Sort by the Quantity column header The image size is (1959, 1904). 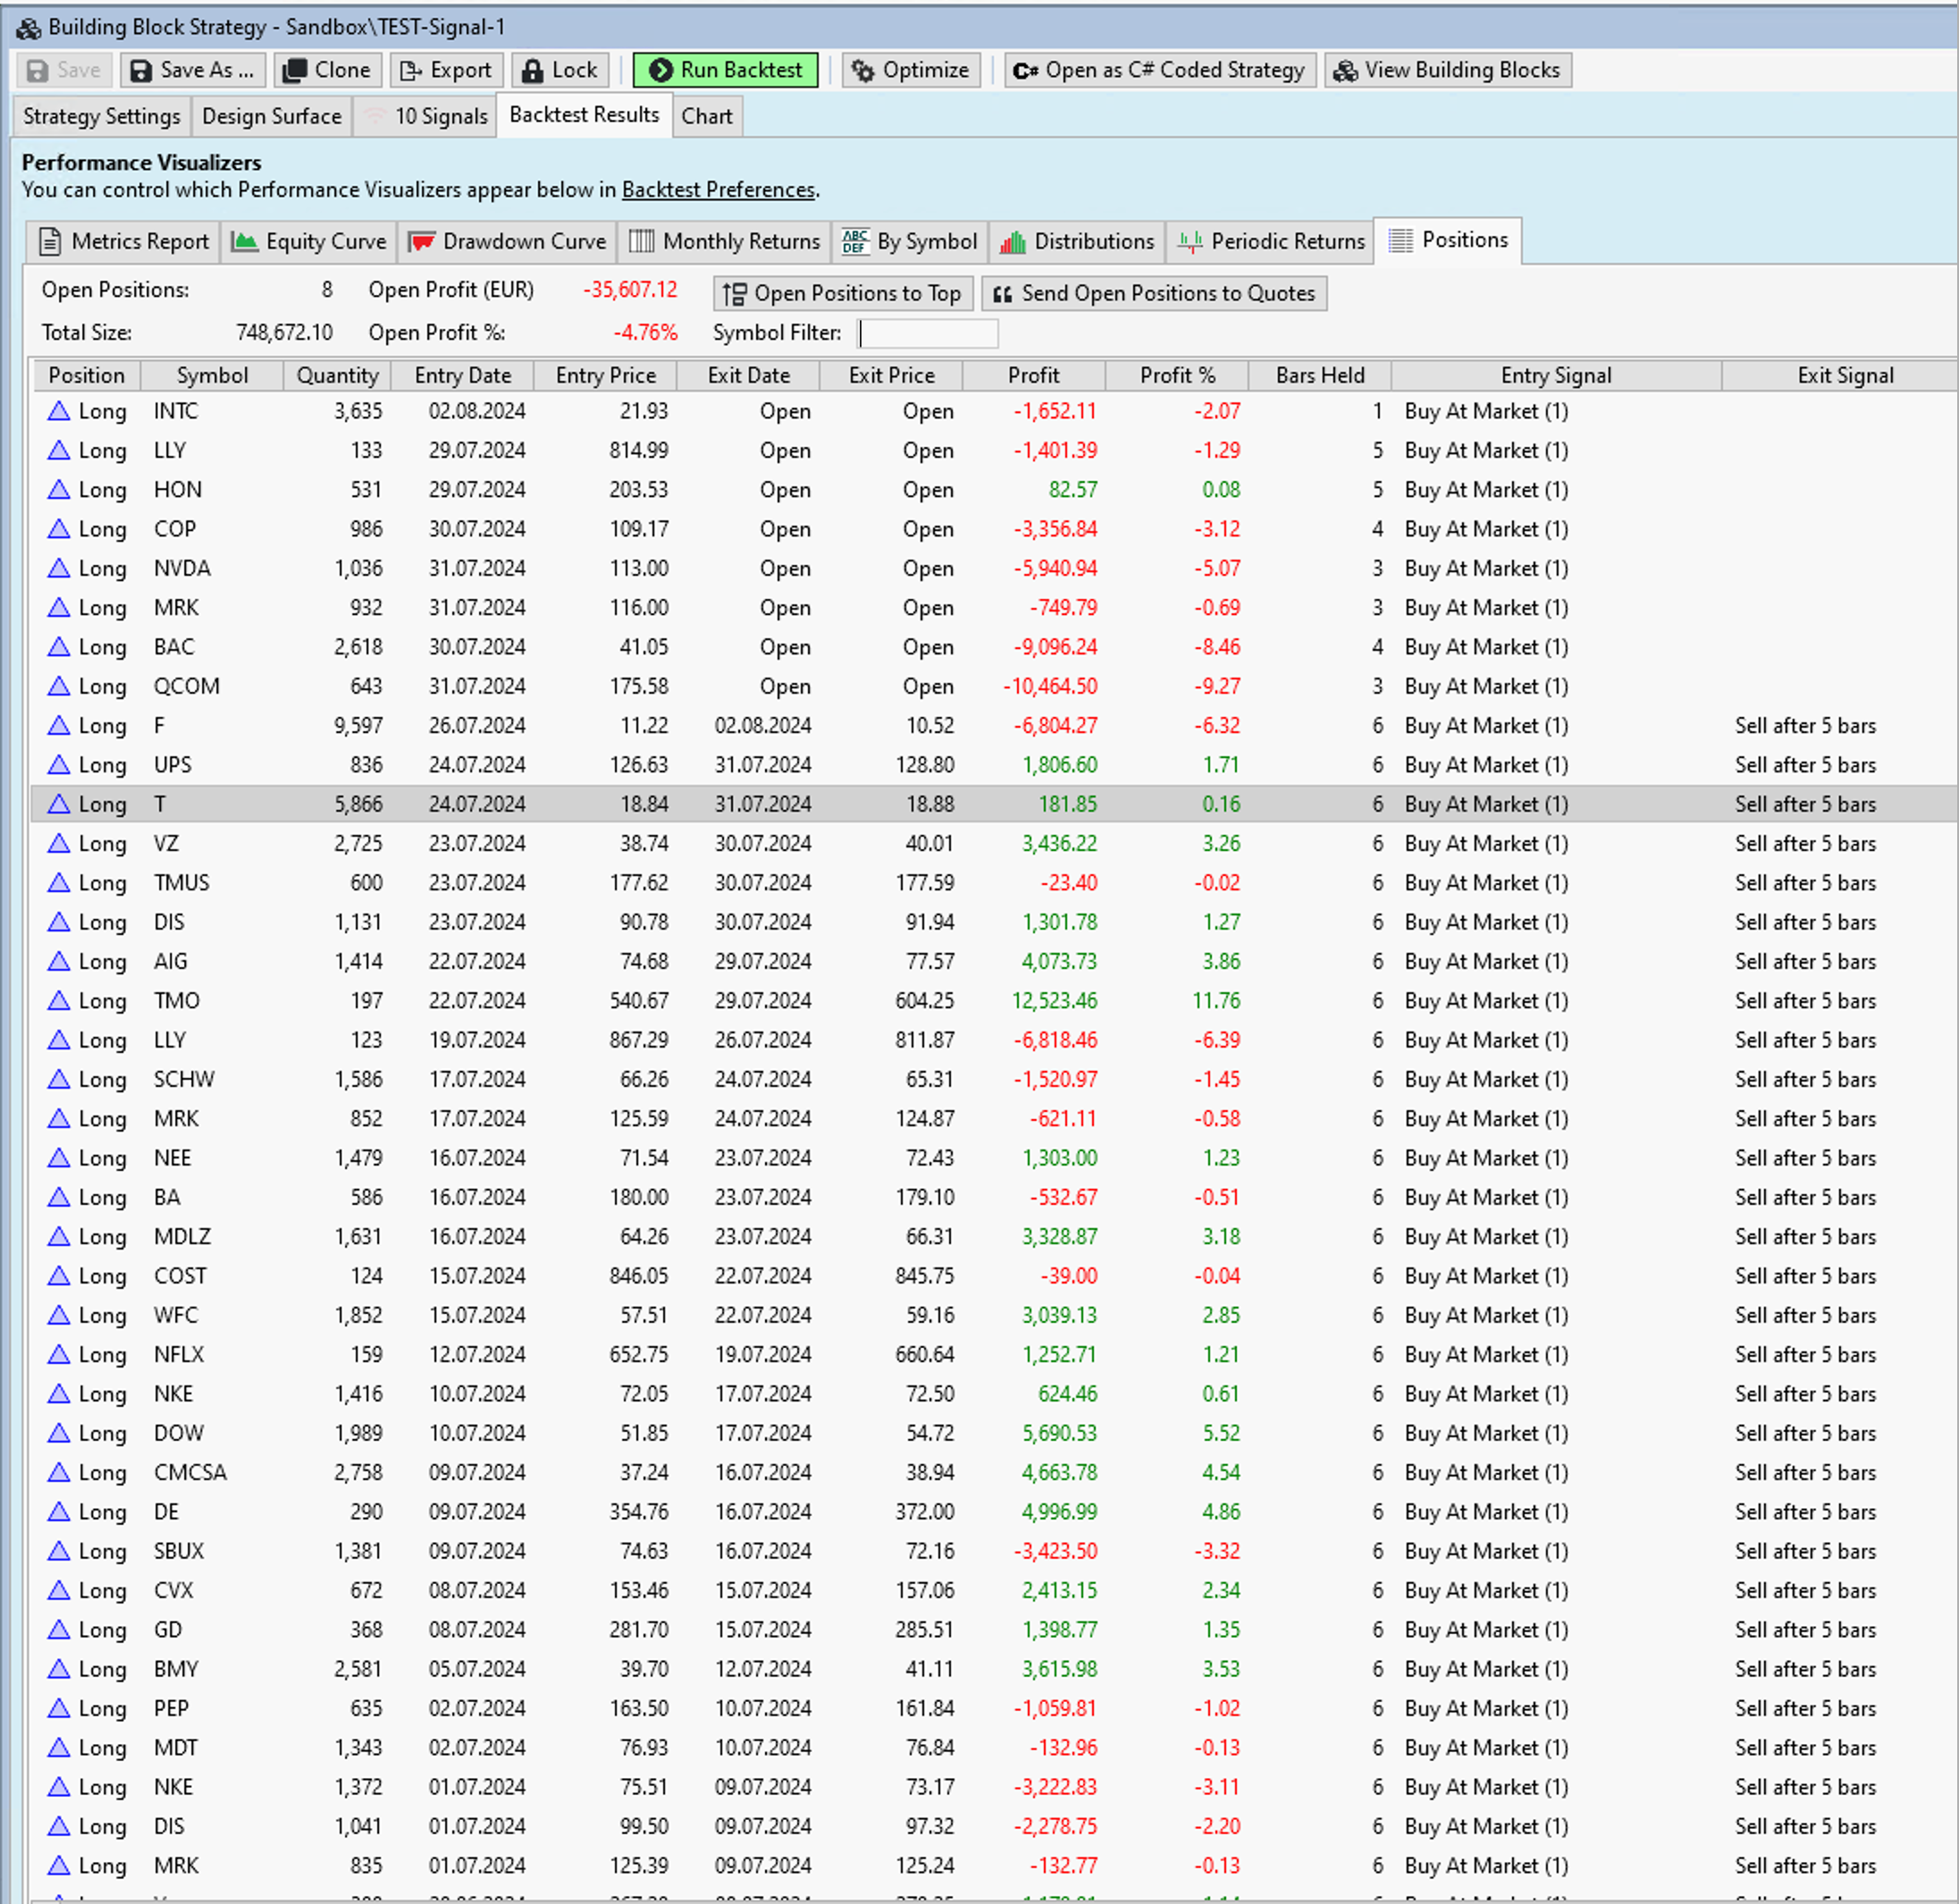337,376
